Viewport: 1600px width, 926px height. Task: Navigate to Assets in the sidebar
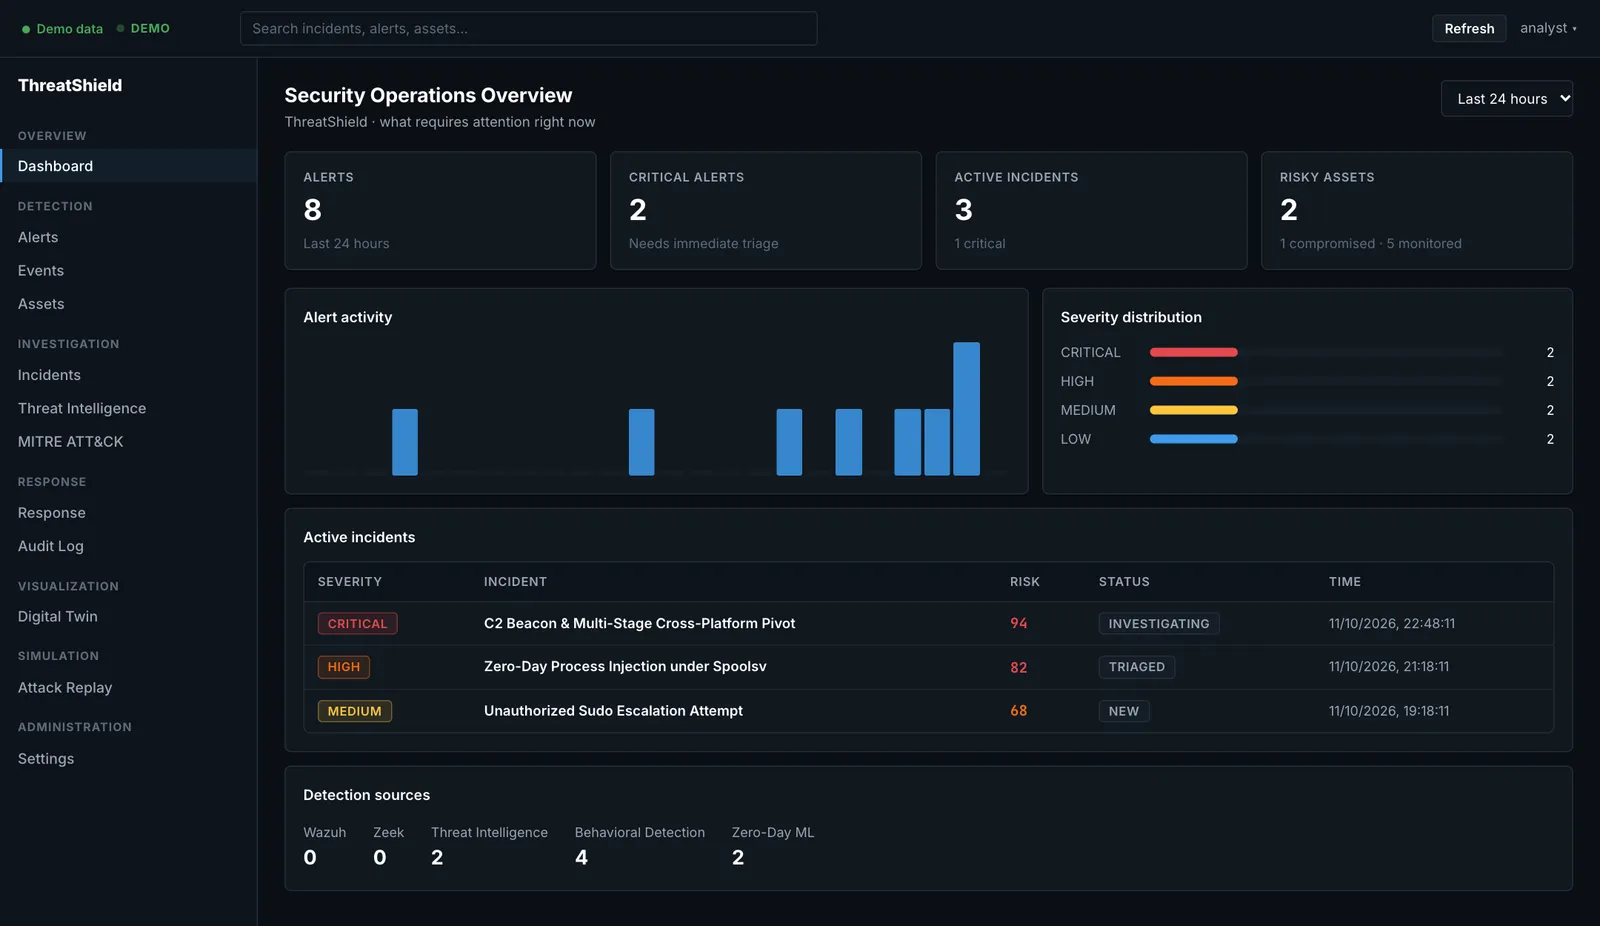click(x=128, y=304)
